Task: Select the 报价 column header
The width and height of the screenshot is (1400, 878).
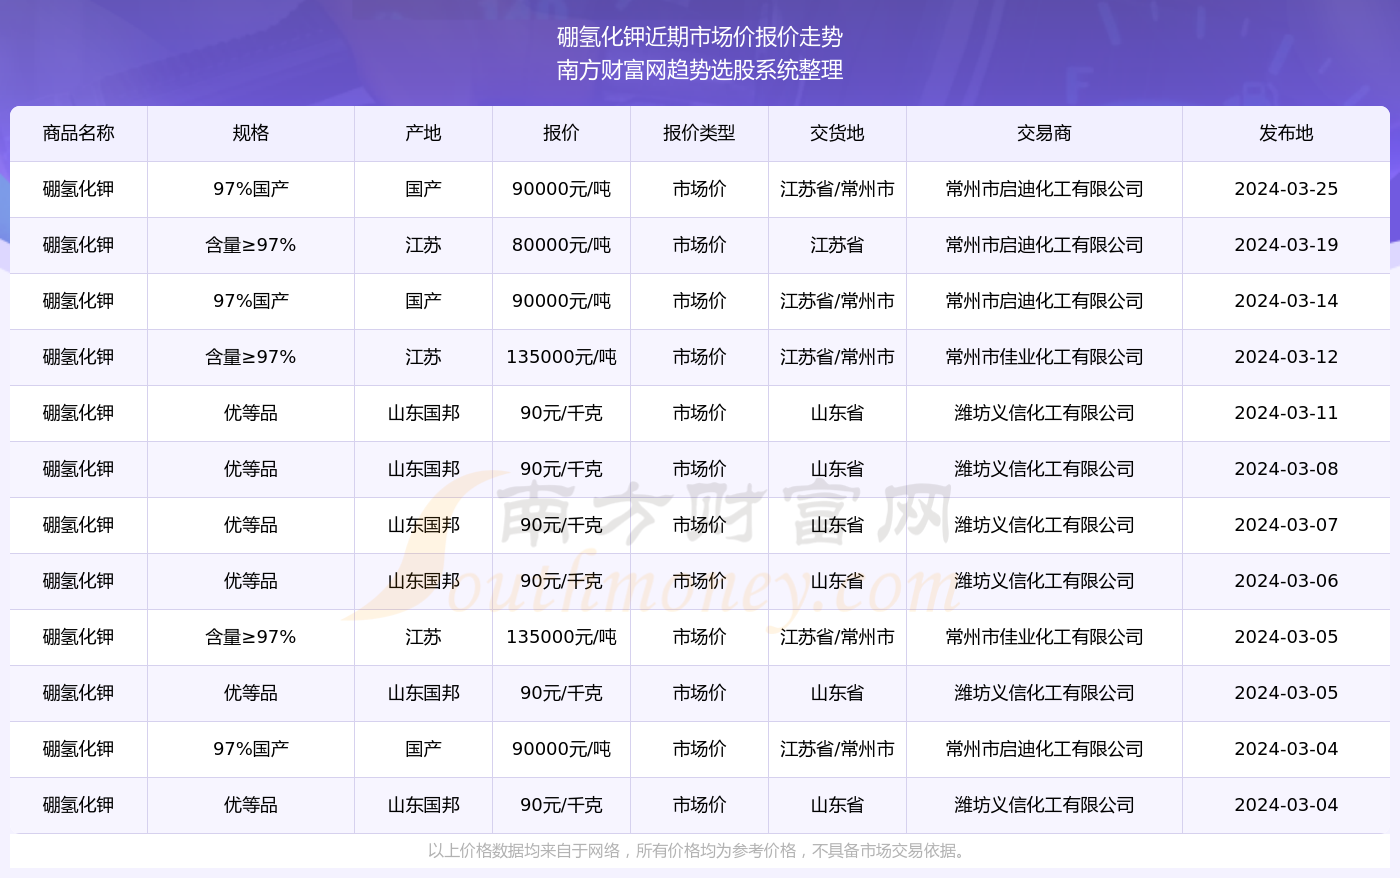Action: coord(561,133)
